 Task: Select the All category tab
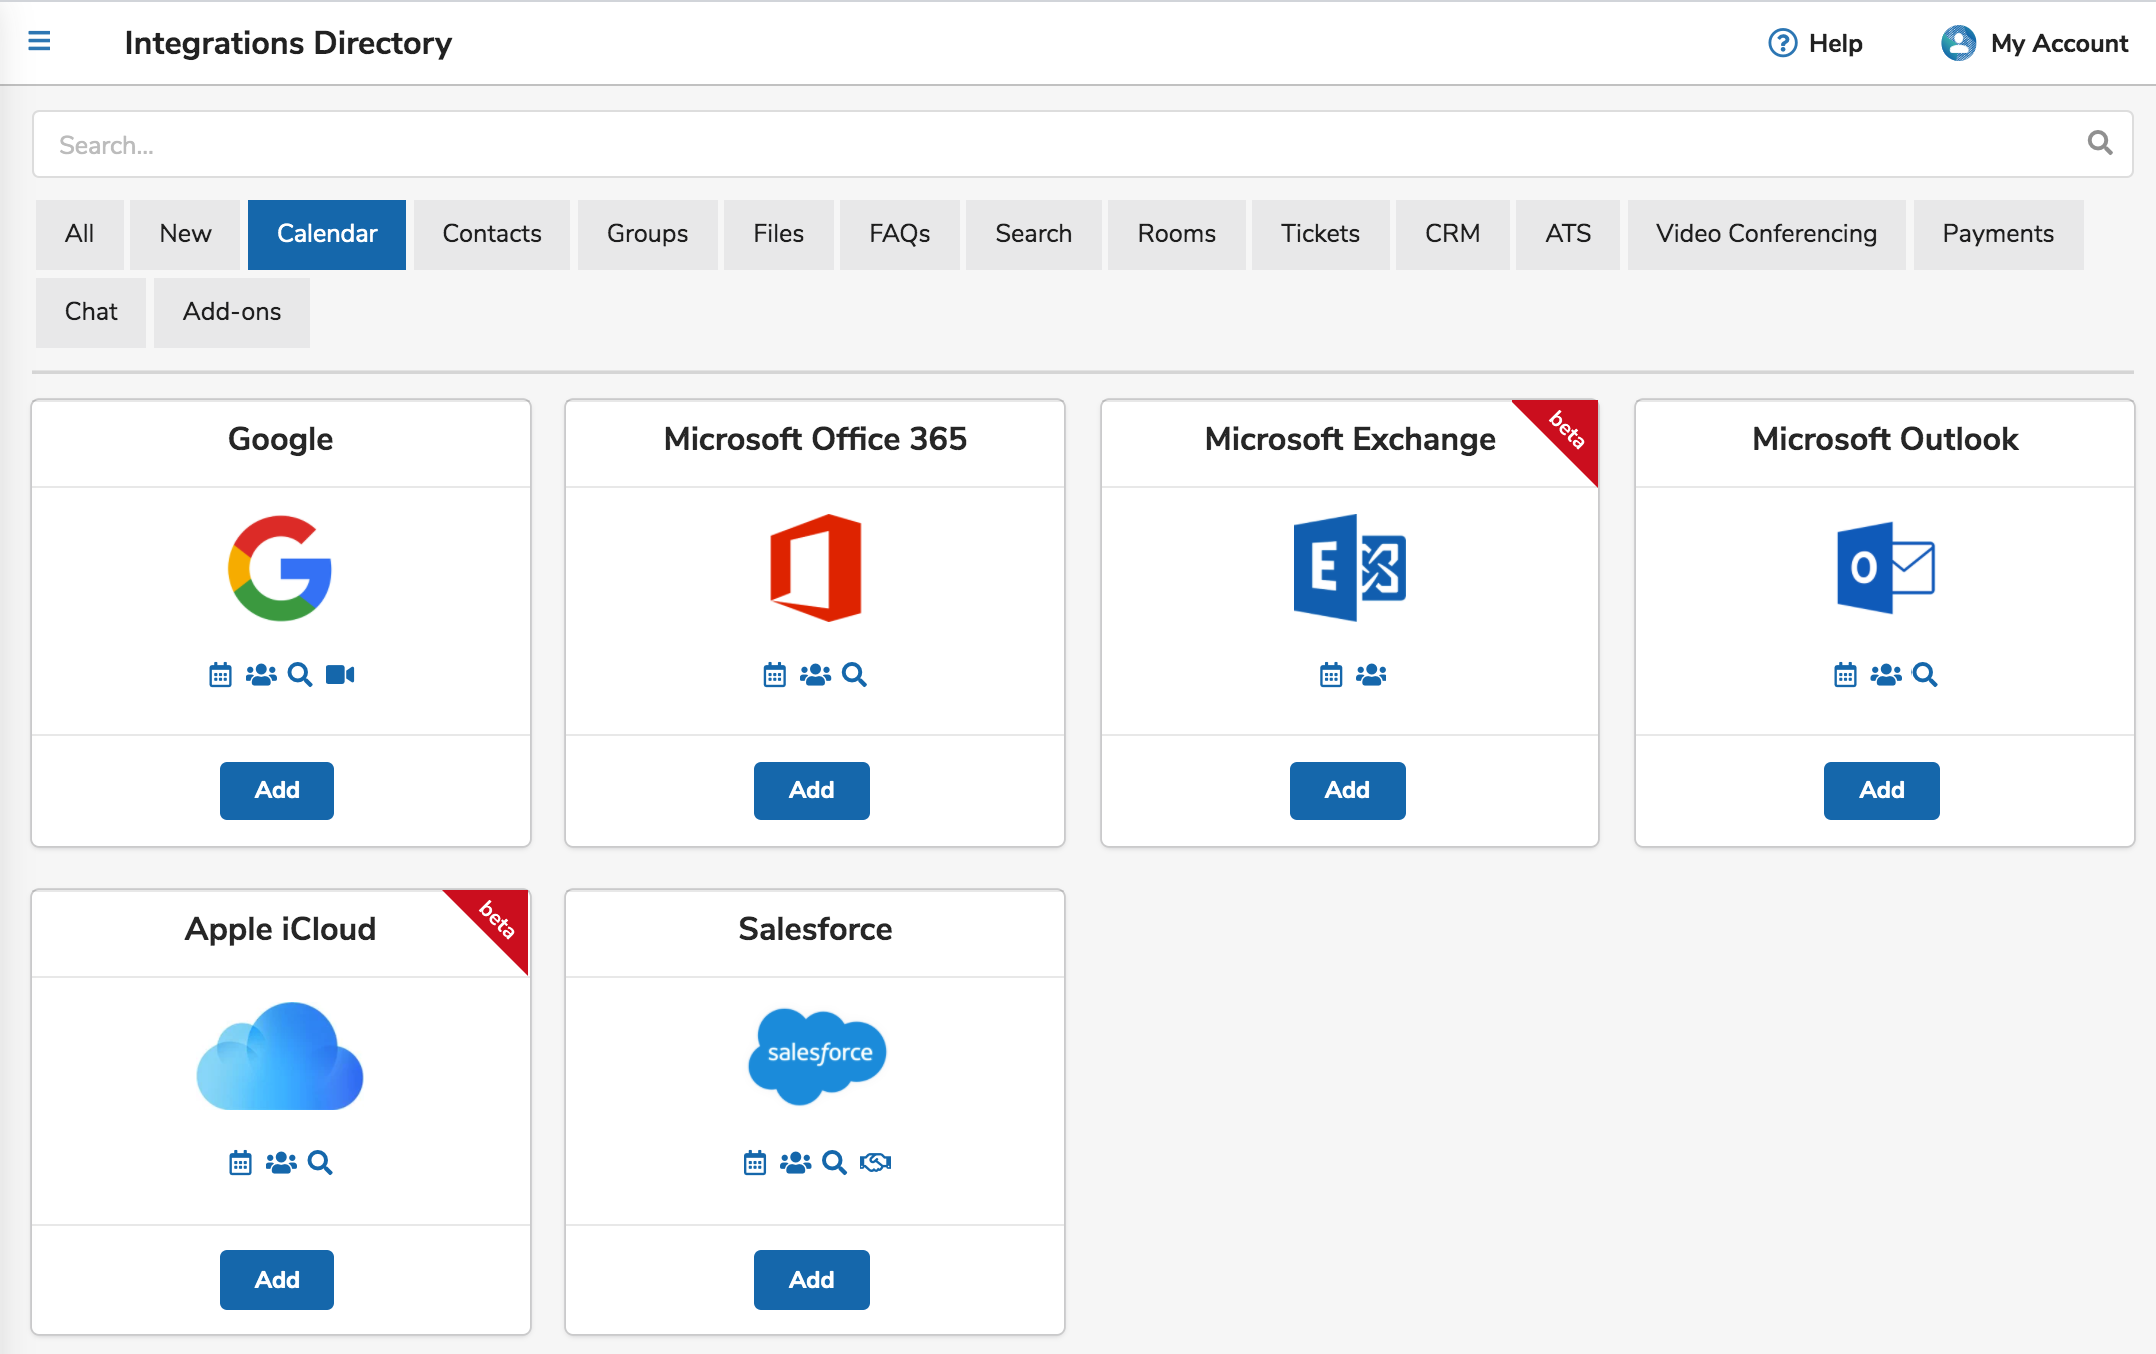point(80,234)
